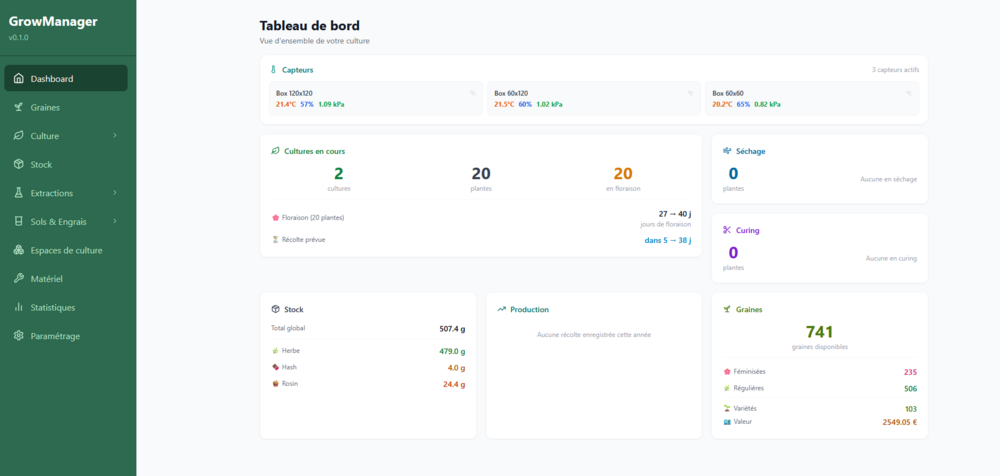This screenshot has width=1000, height=476.
Task: Go to the Dashboard menu item
Action: (66, 78)
